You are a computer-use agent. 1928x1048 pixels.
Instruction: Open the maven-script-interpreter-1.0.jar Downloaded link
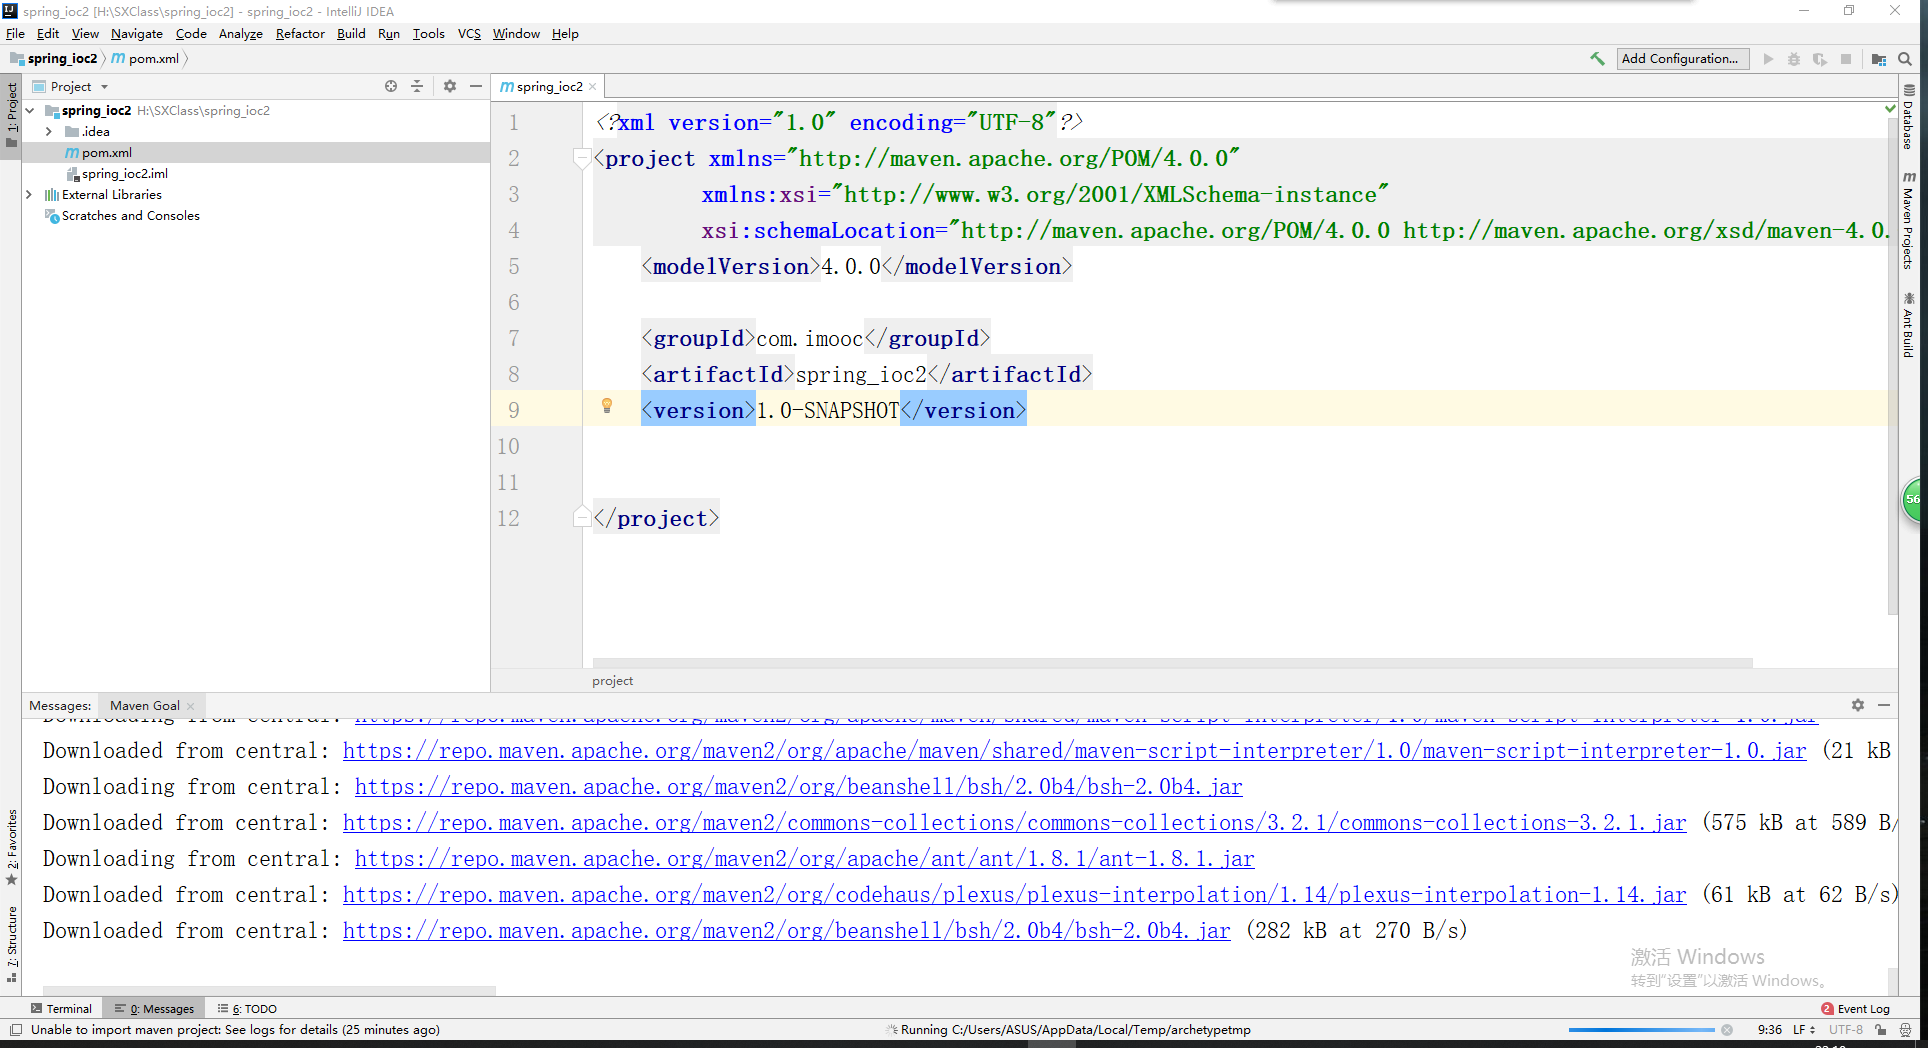tap(1074, 751)
